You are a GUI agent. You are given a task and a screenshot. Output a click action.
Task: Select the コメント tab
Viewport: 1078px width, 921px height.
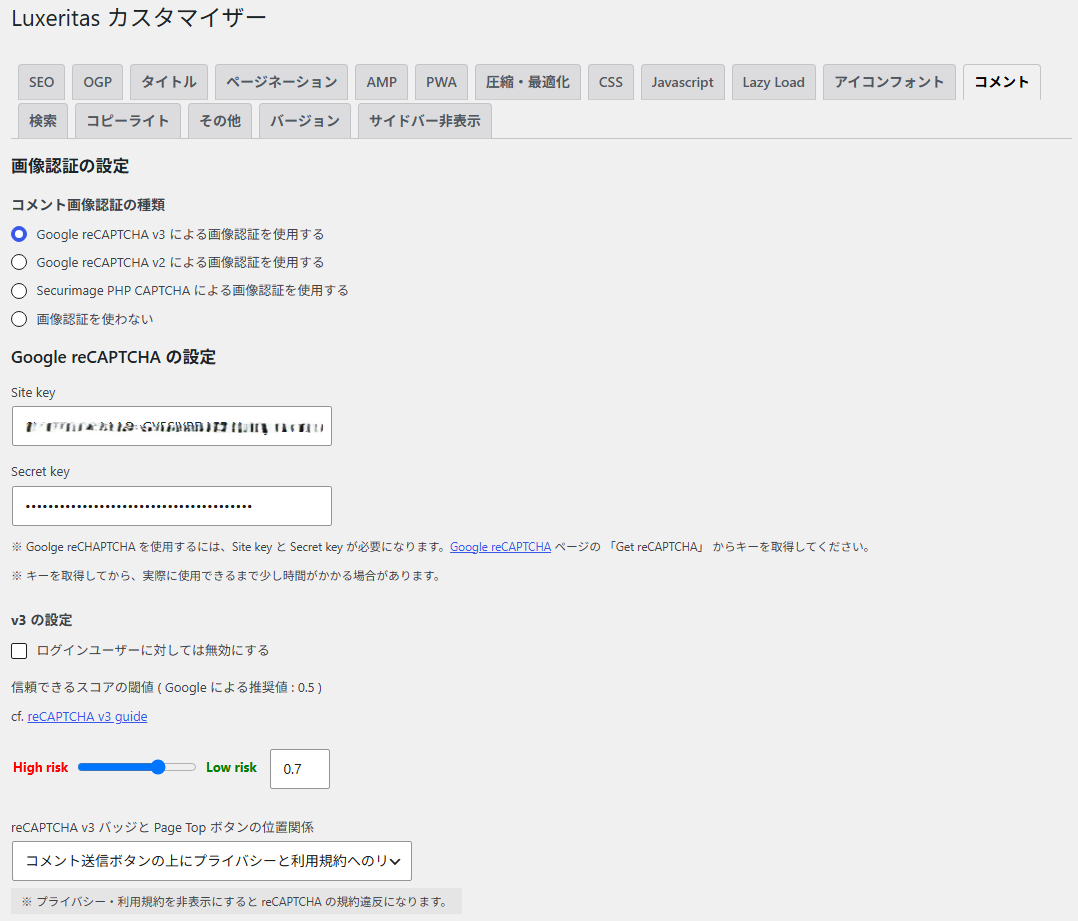click(1002, 82)
